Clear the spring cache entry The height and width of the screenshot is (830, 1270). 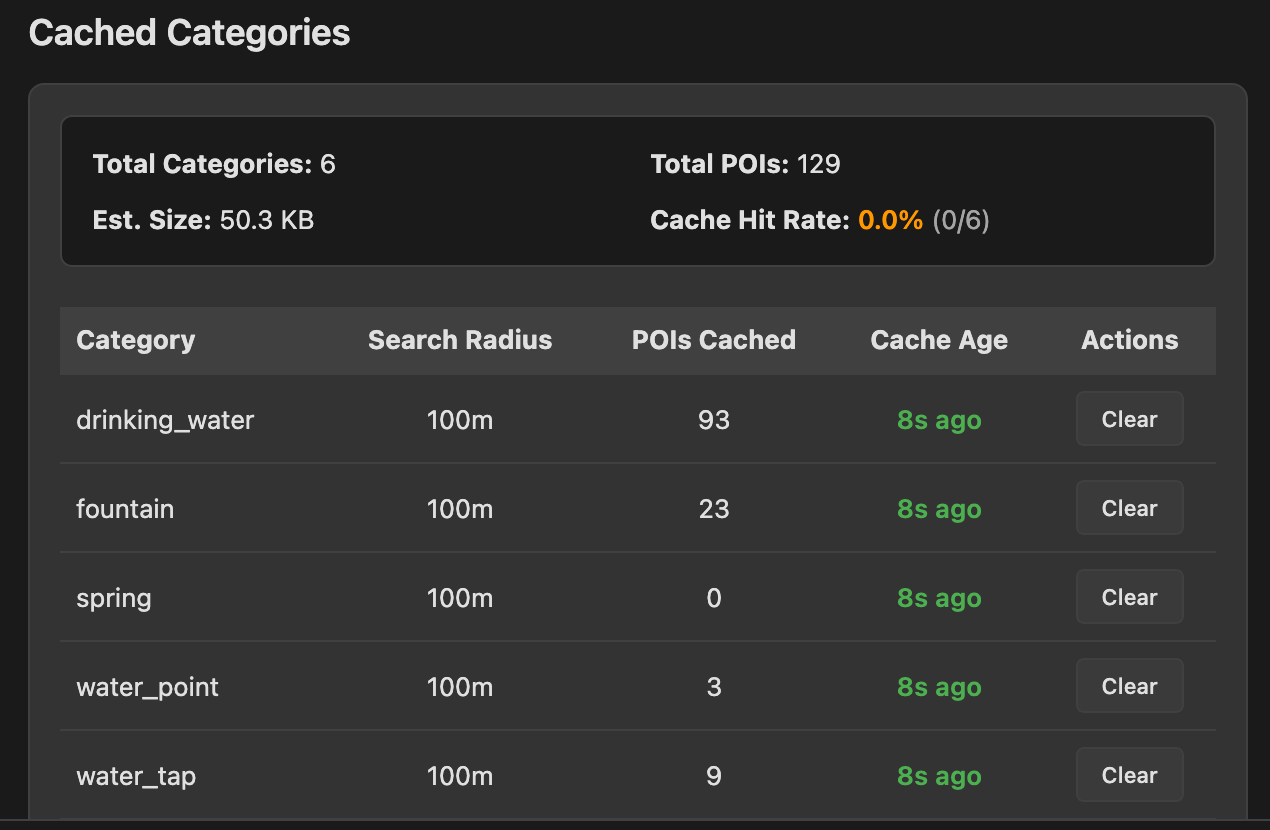pos(1129,597)
